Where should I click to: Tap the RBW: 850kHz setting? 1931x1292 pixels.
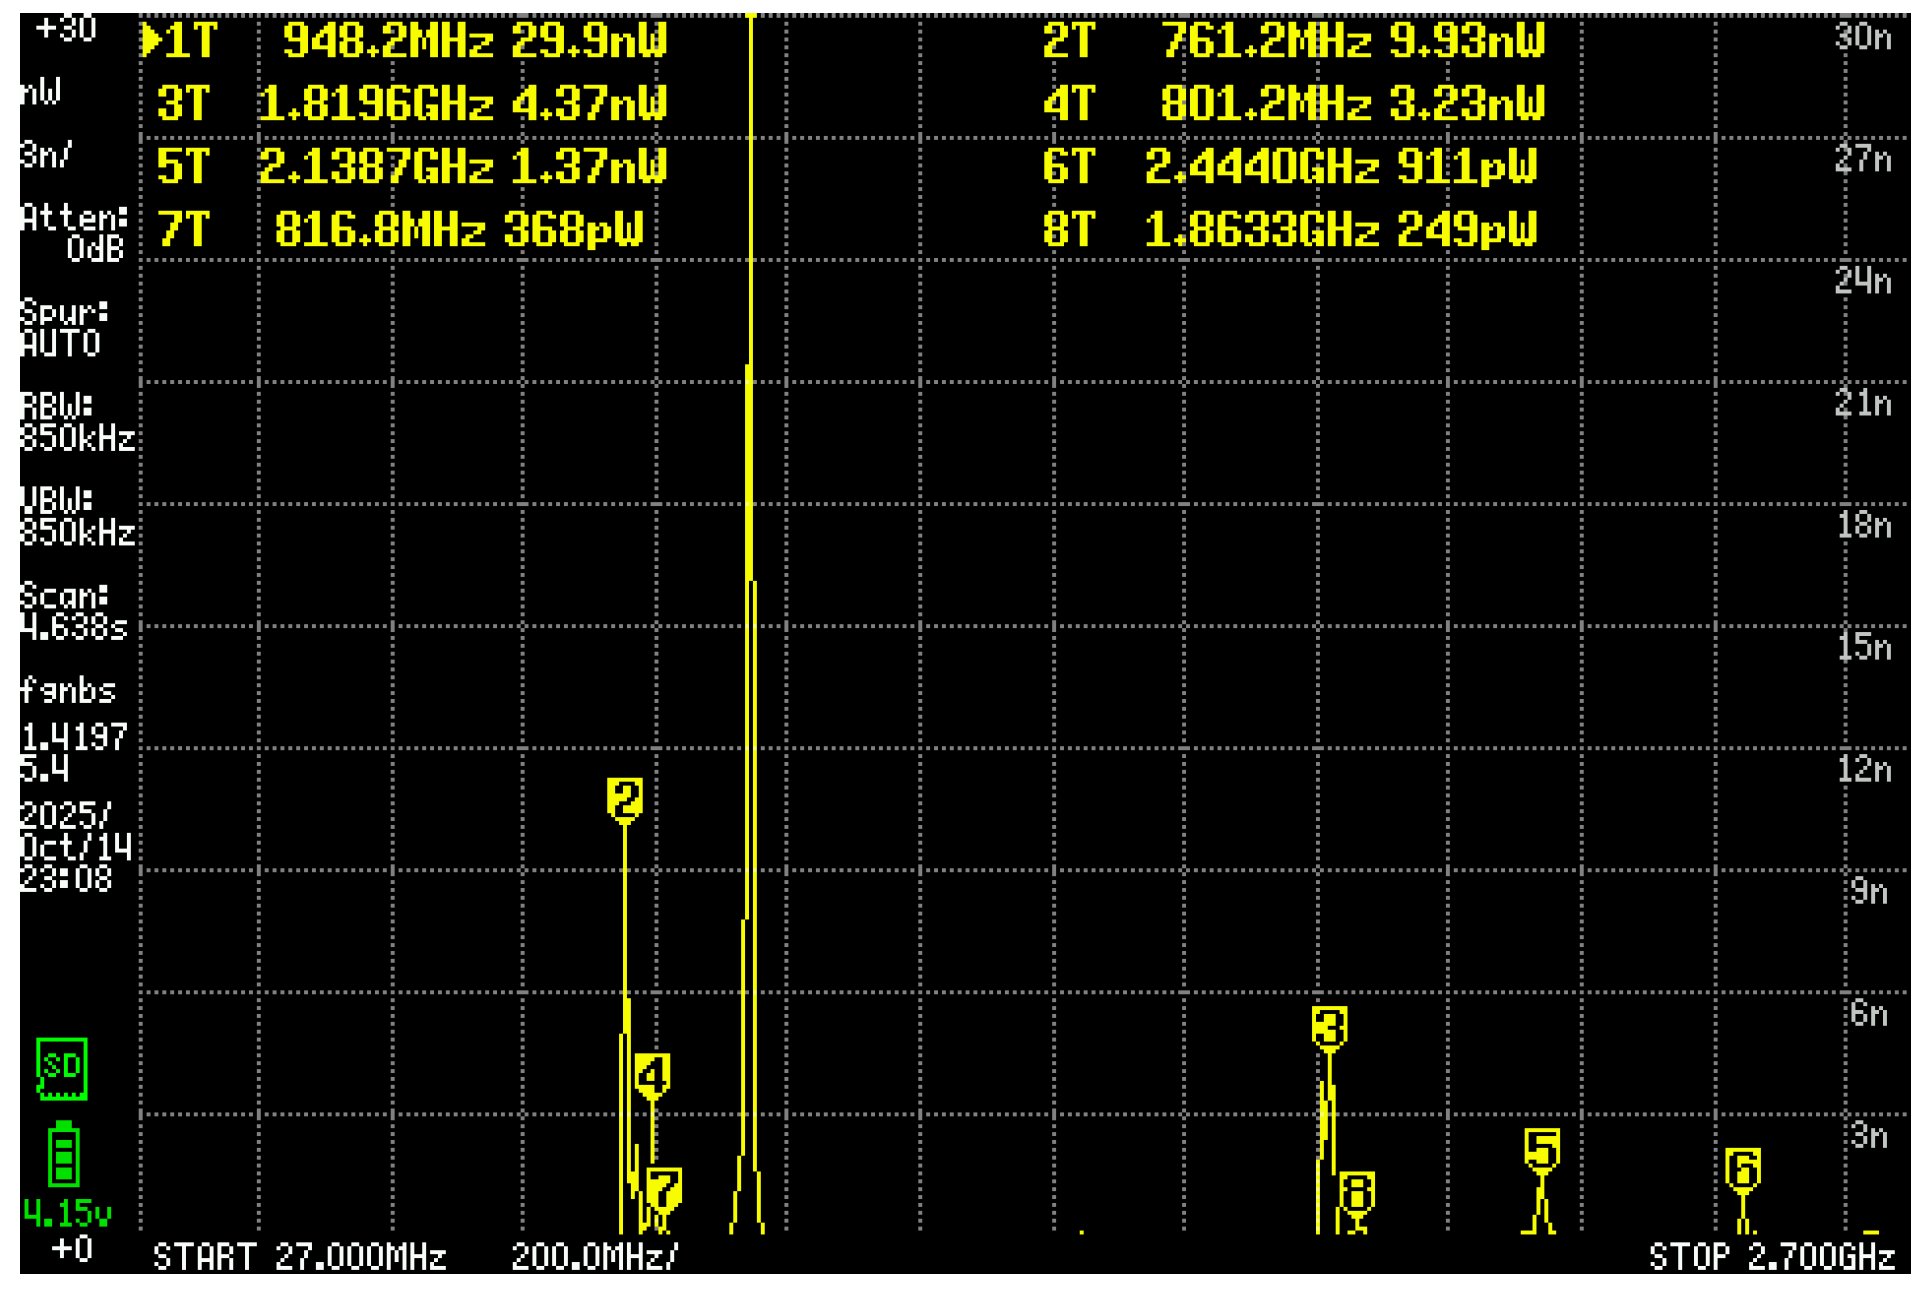click(76, 422)
